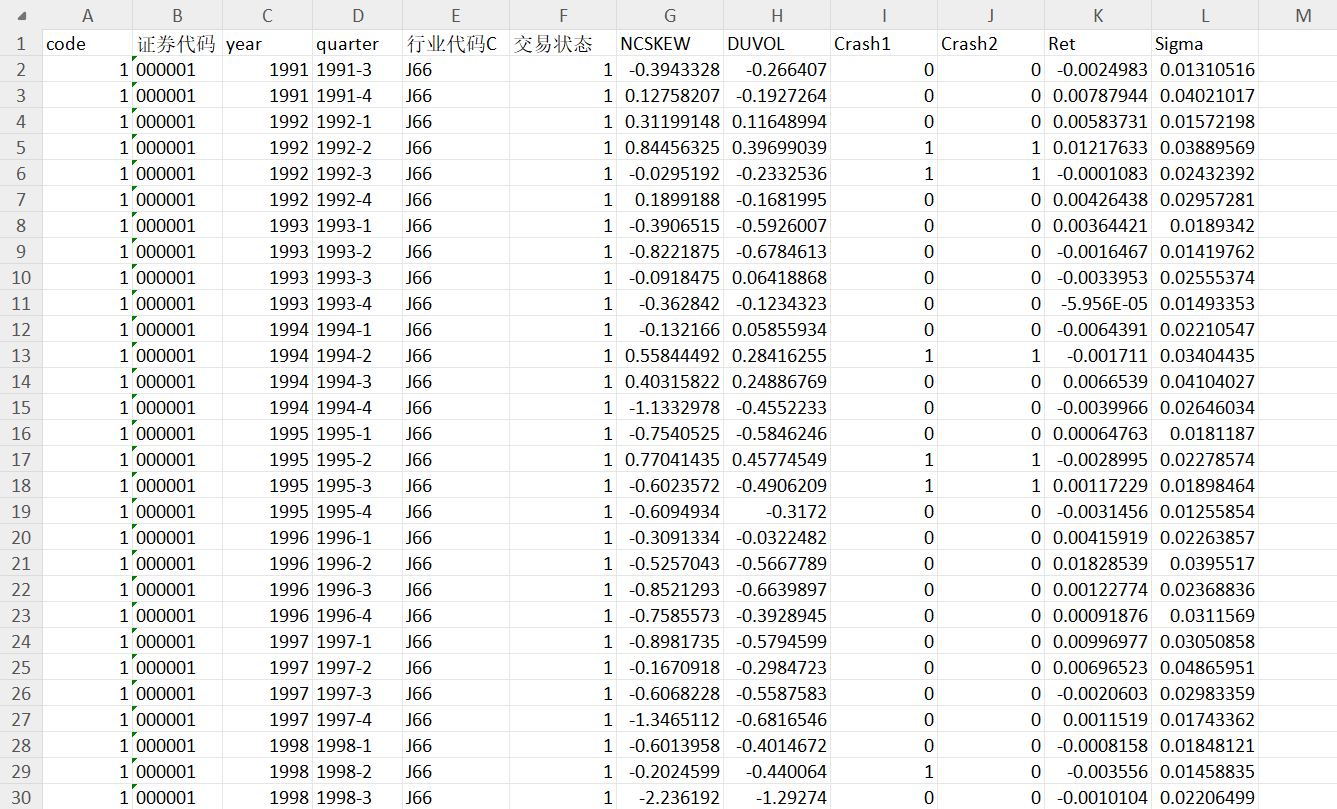Select column F by its header
This screenshot has height=809, width=1337.
click(563, 15)
